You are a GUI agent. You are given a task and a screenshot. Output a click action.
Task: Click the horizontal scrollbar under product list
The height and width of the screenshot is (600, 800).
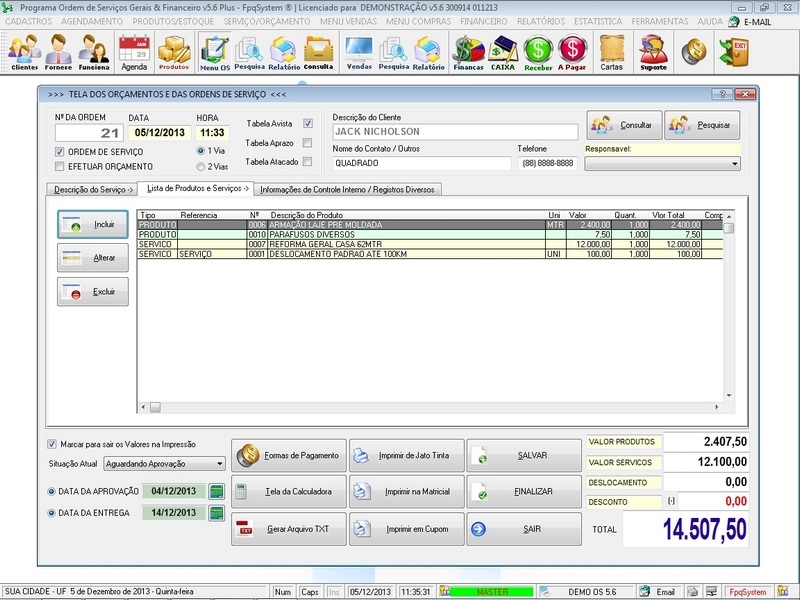click(430, 406)
